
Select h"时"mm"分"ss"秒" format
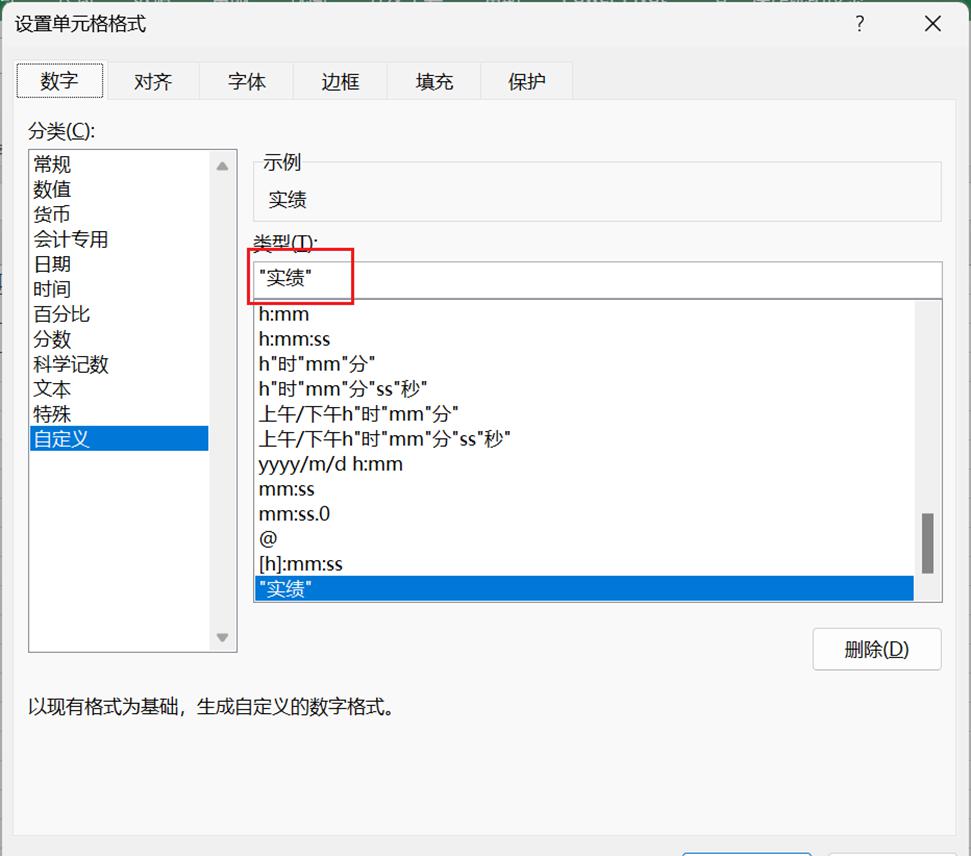(x=584, y=389)
